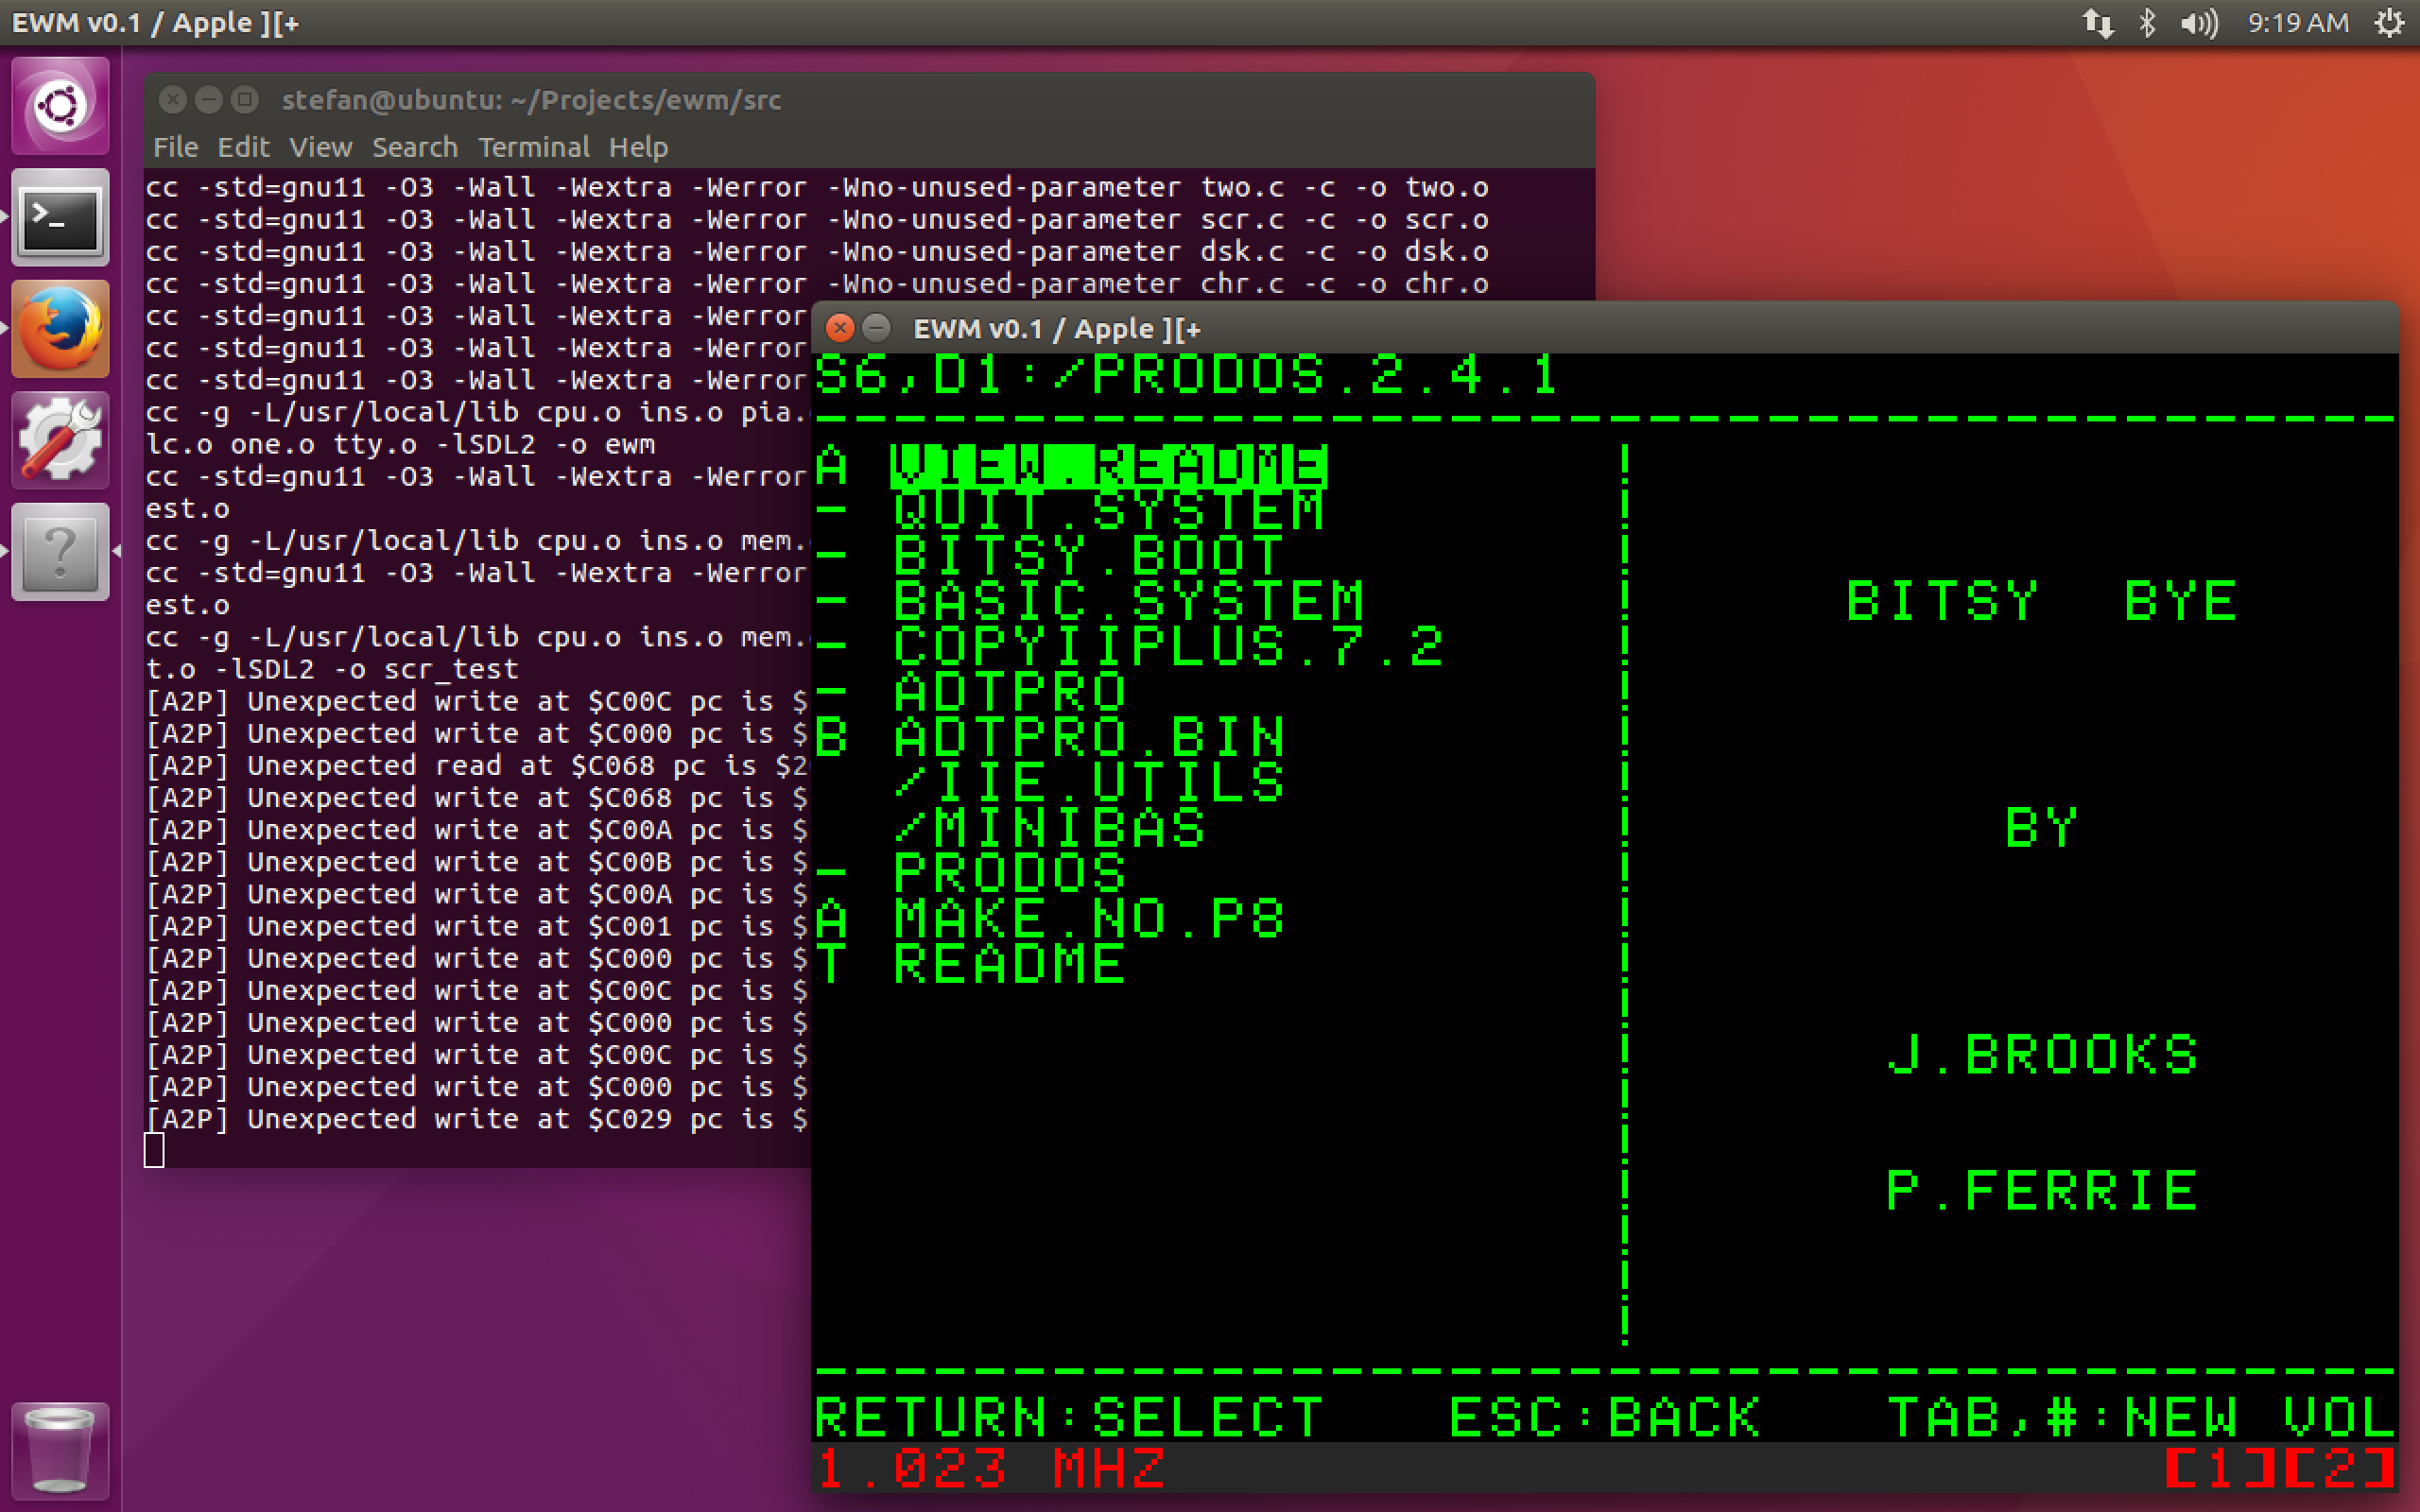
Task: Open the session power menu icon
Action: pyautogui.click(x=2389, y=22)
